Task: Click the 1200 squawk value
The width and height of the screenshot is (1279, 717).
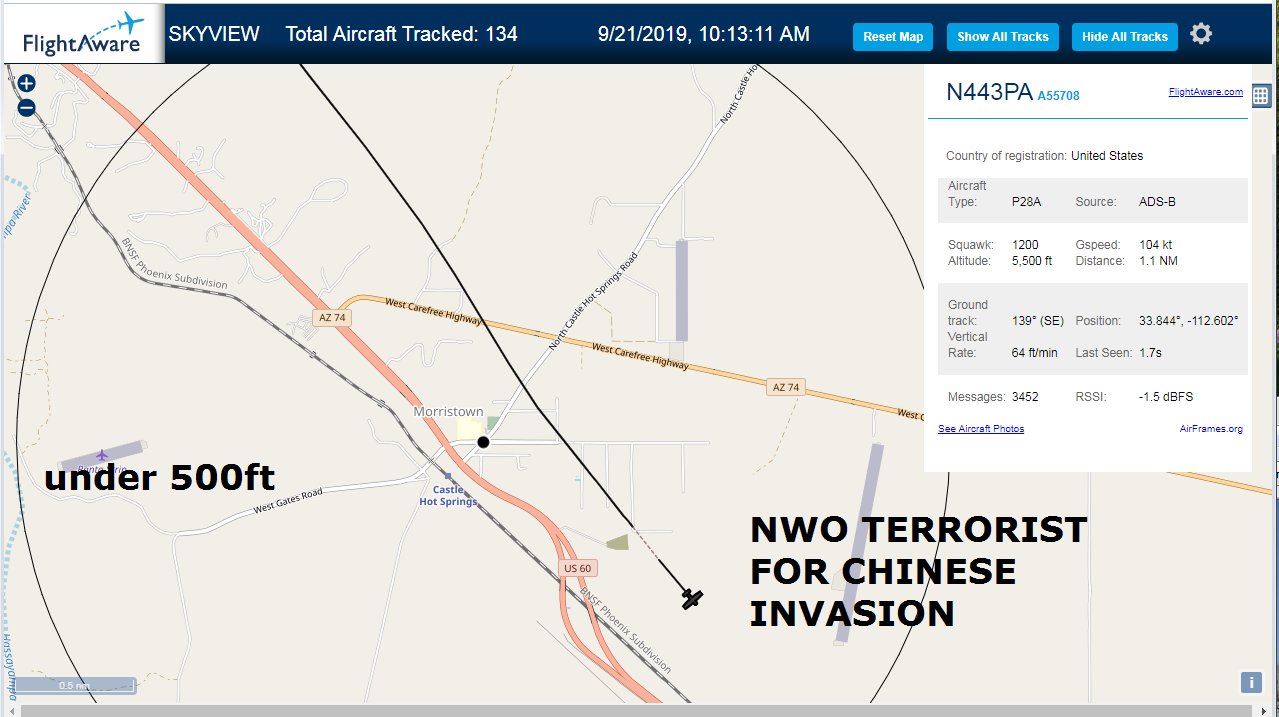Action: 1025,245
